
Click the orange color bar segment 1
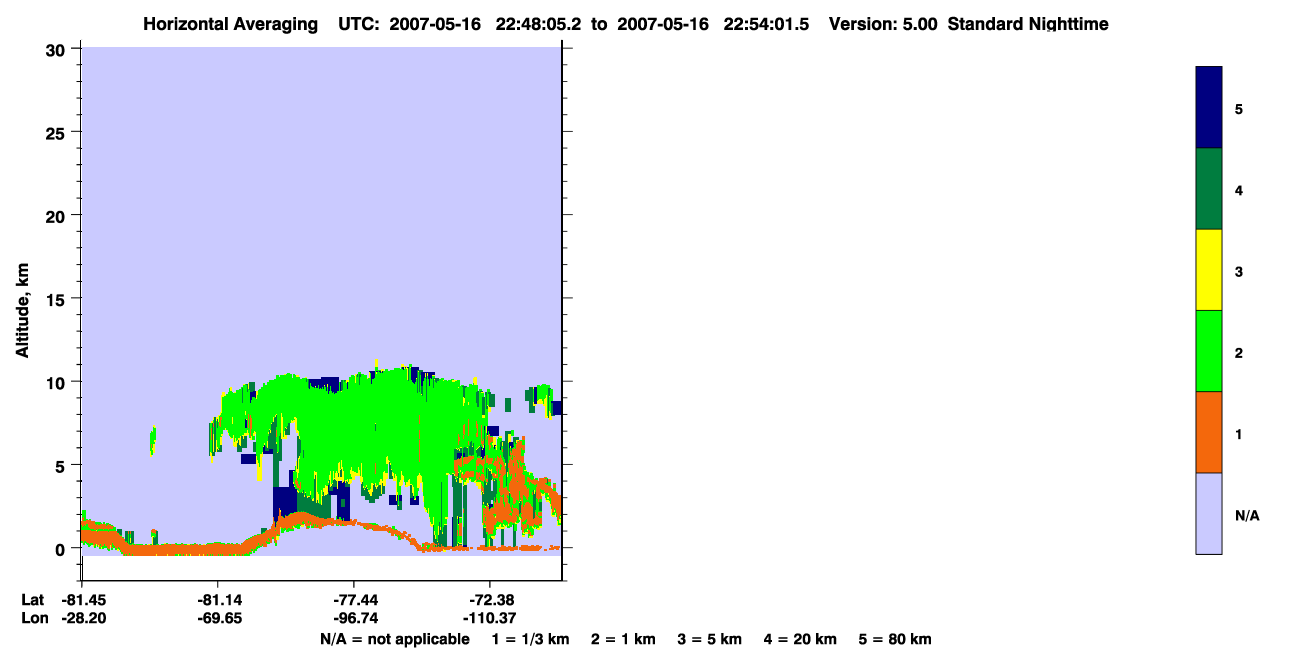pos(1209,432)
